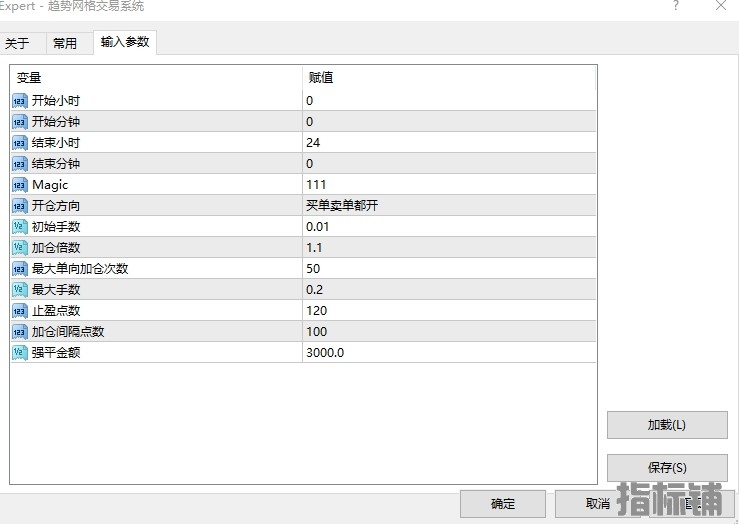Cancel with the 取消 button

tap(598, 504)
